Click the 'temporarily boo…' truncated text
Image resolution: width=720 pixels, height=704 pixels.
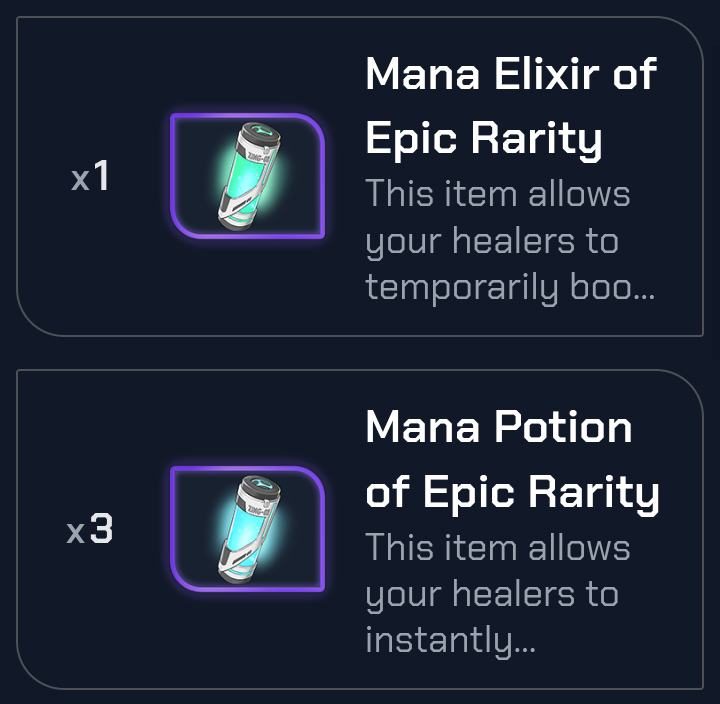(510, 287)
